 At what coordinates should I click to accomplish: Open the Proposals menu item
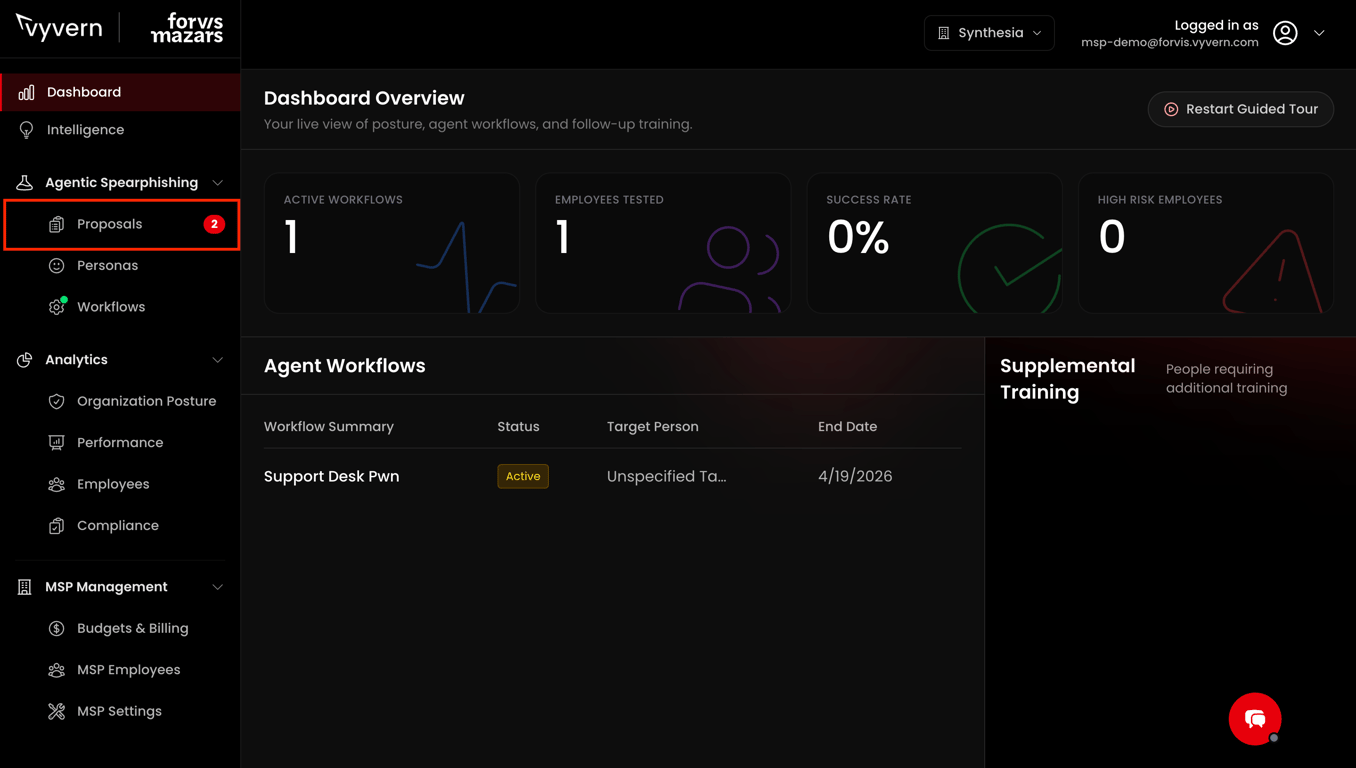[122, 224]
